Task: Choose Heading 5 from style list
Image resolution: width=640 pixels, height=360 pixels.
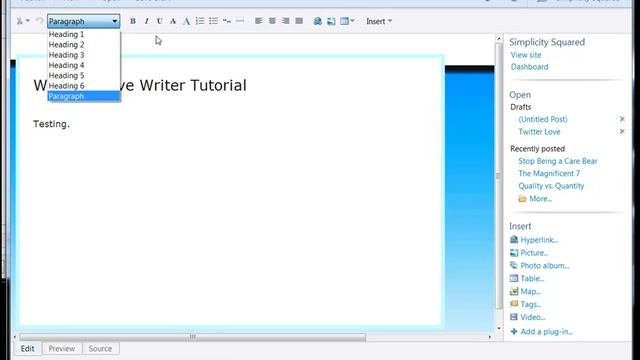Action: point(84,76)
